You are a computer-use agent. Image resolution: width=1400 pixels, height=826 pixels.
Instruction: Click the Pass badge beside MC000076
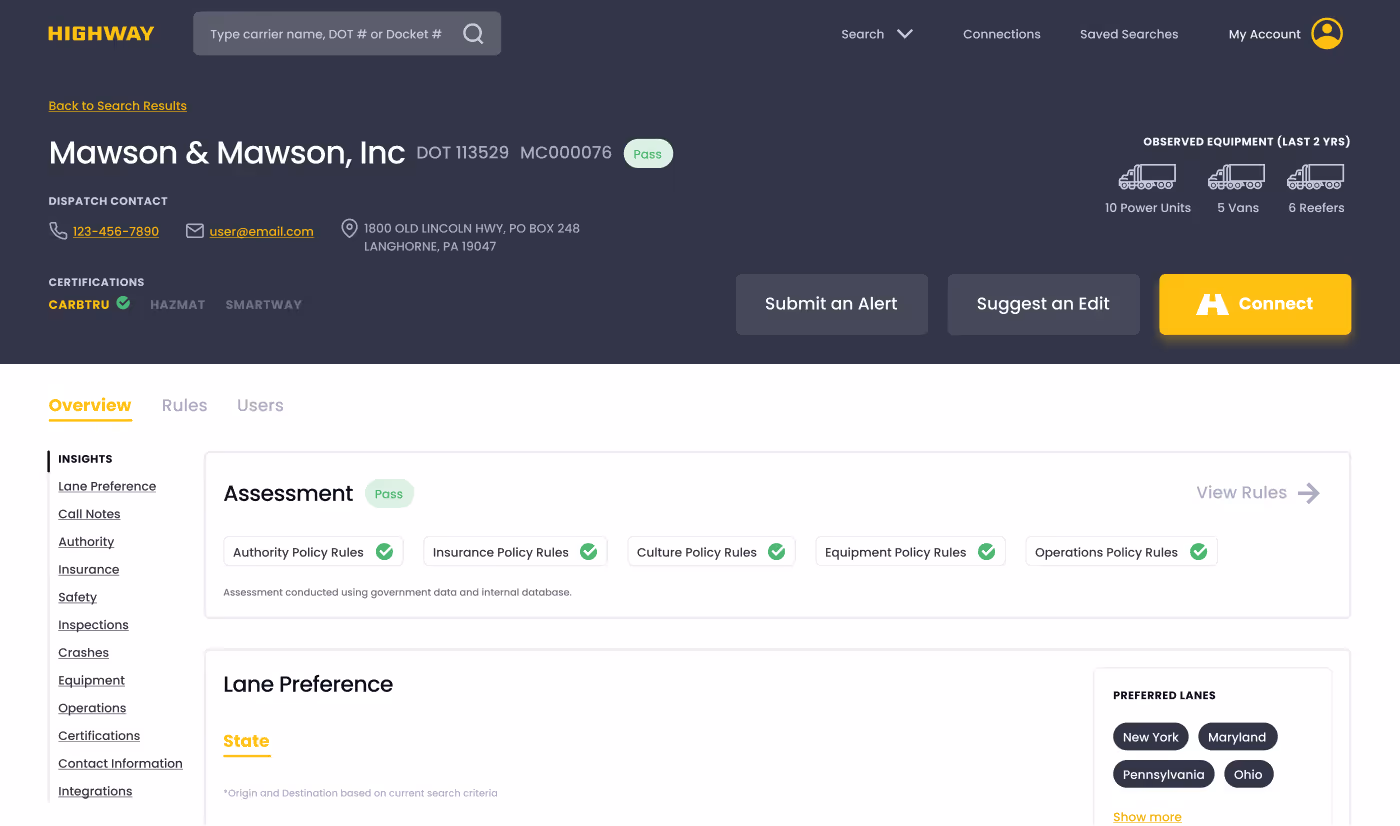click(648, 154)
